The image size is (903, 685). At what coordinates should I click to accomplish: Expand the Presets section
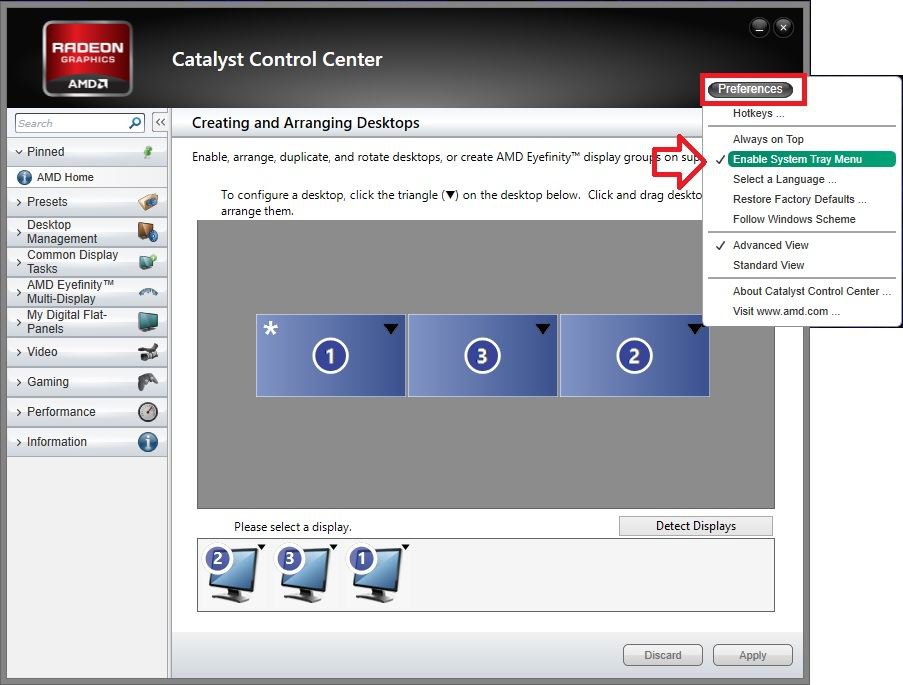pyautogui.click(x=19, y=202)
